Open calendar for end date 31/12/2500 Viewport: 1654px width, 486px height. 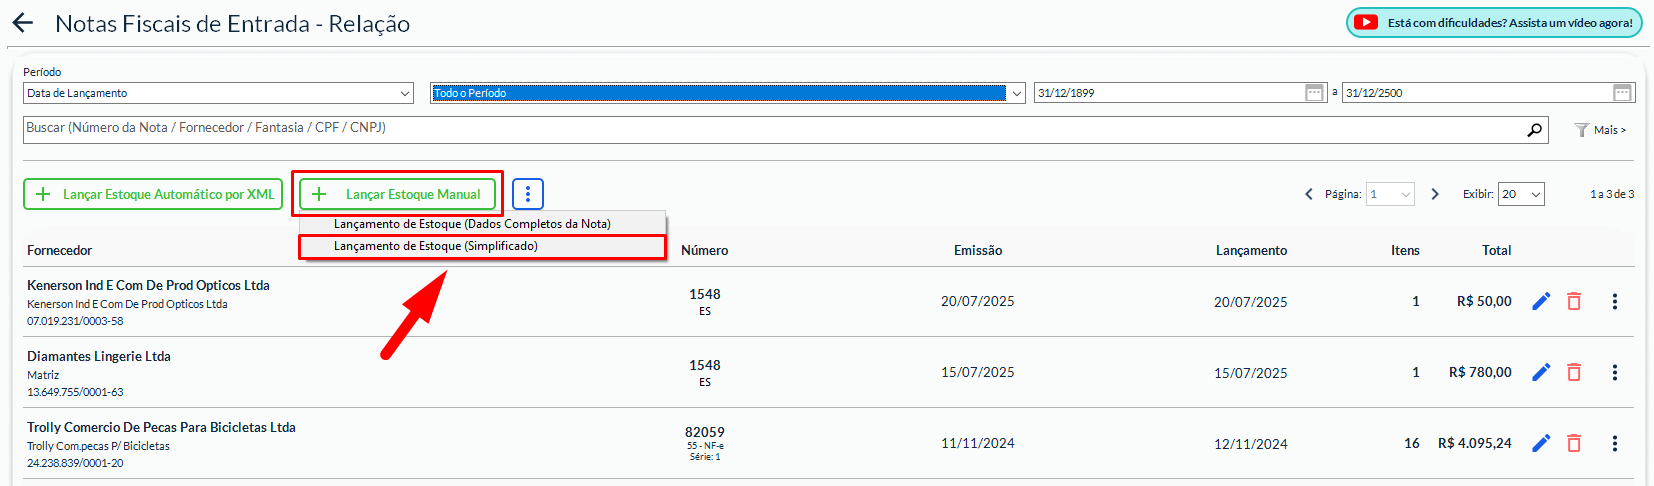1622,93
